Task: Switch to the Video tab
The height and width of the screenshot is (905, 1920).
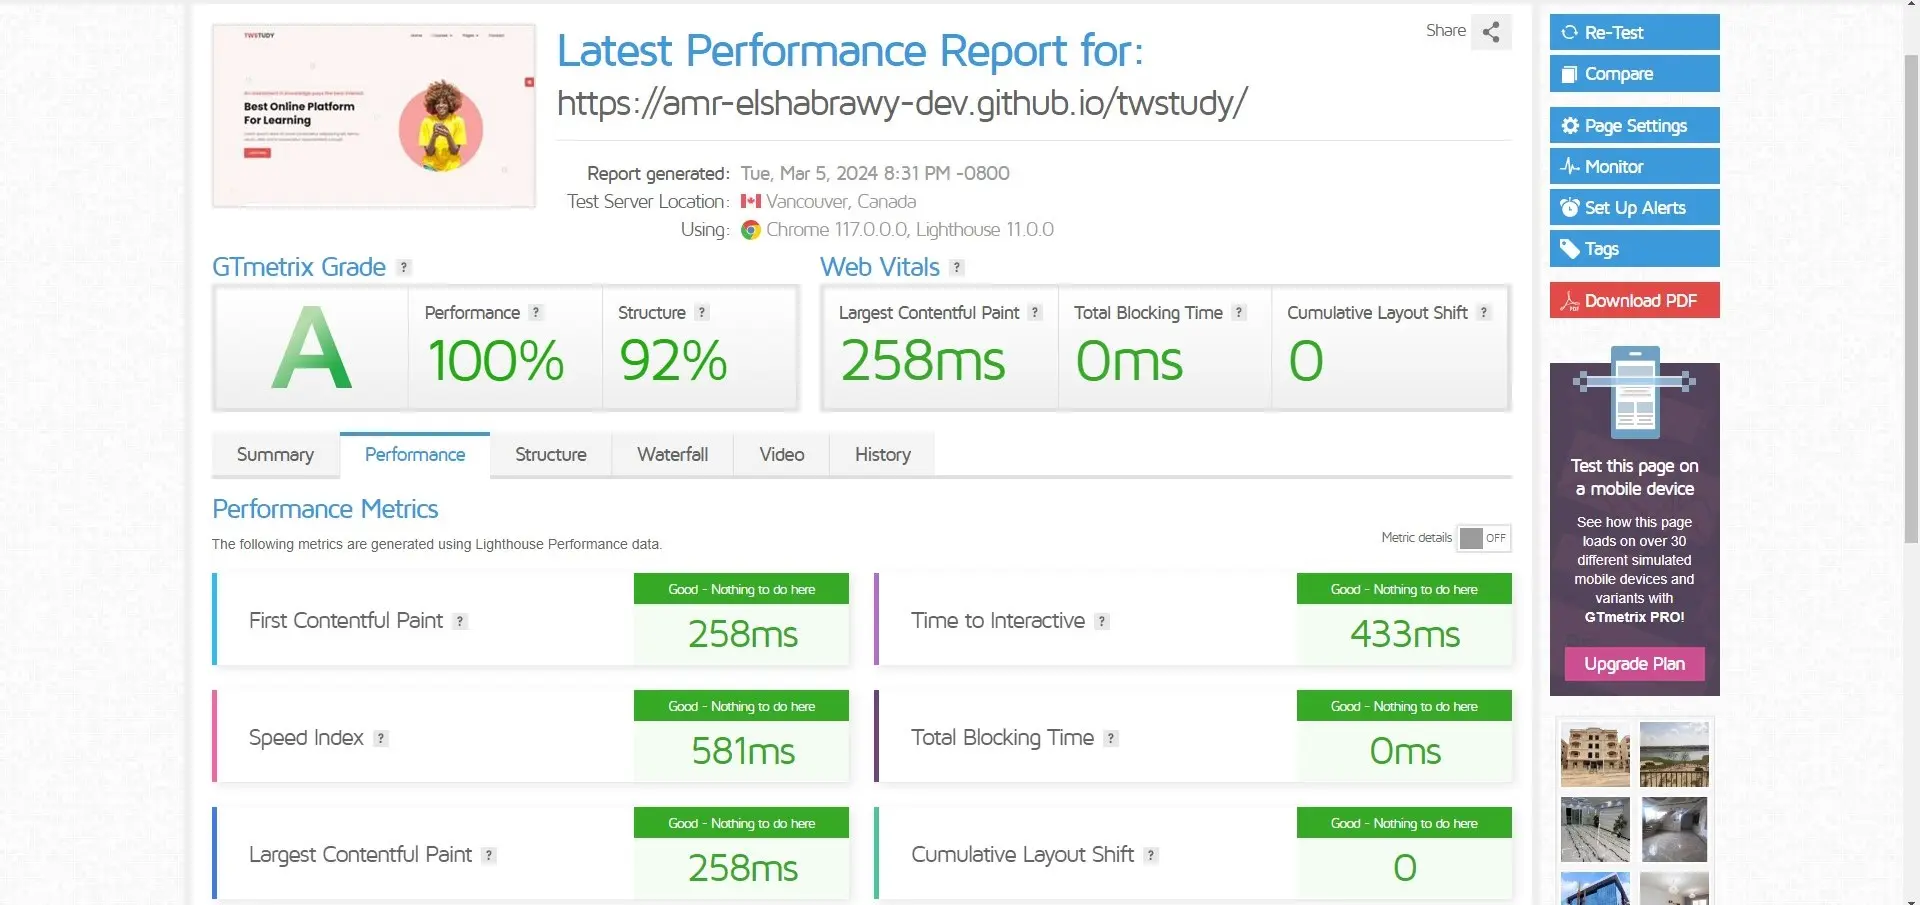Action: tap(782, 455)
